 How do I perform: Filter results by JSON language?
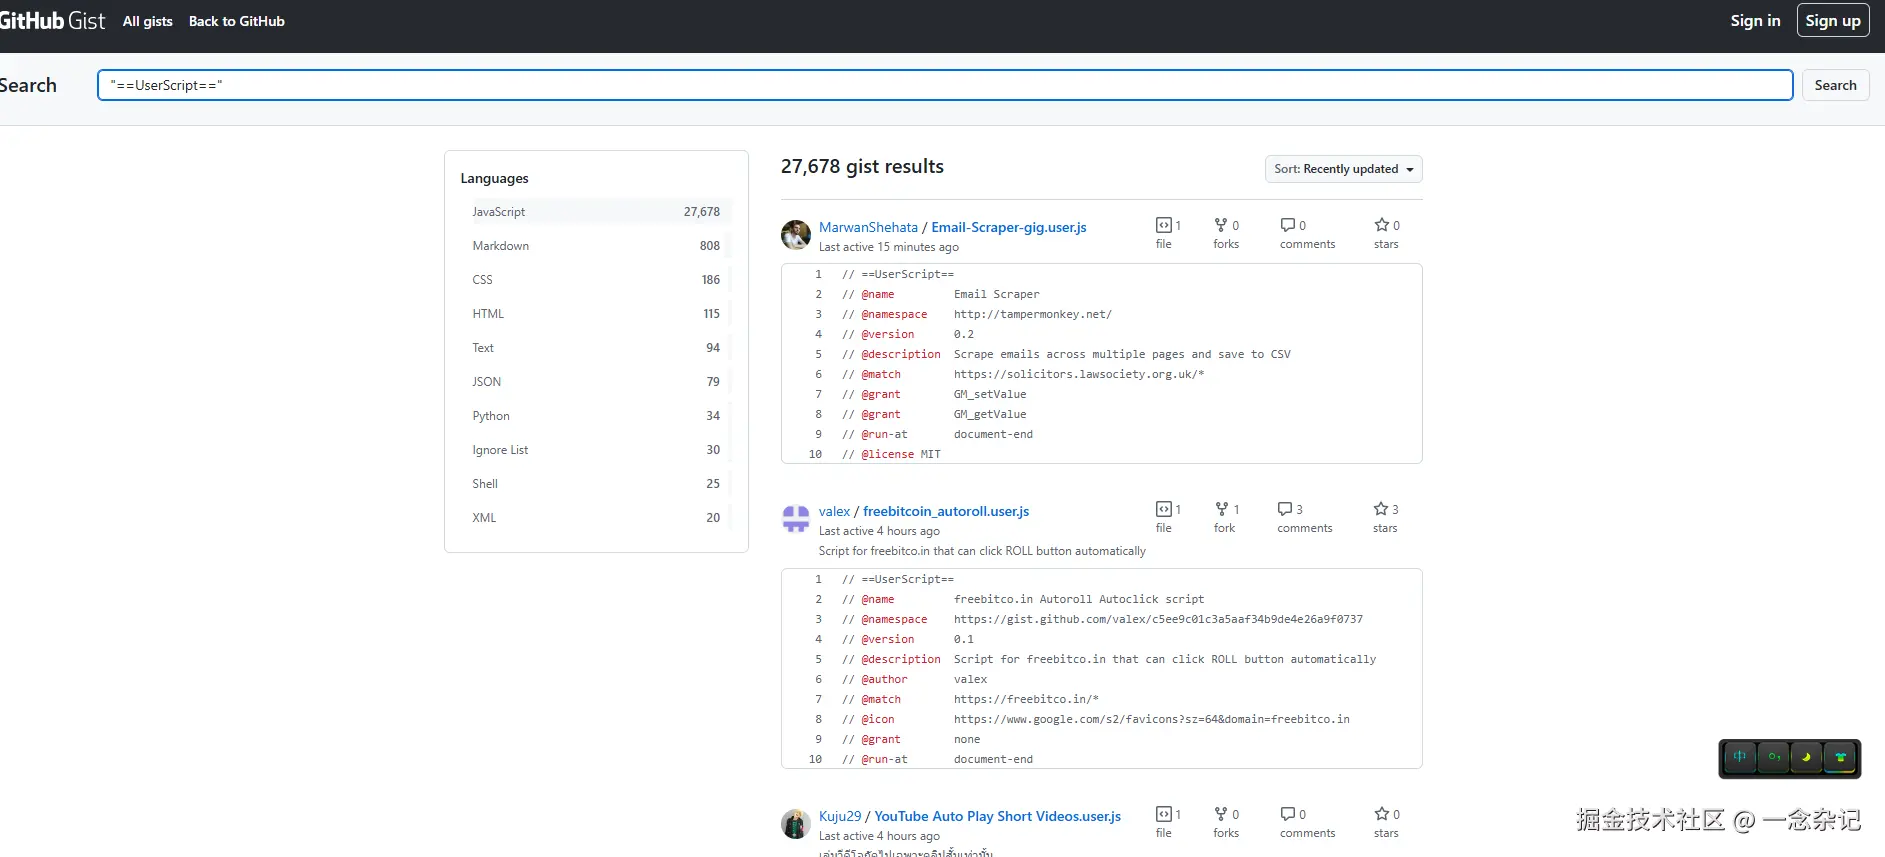pos(596,382)
